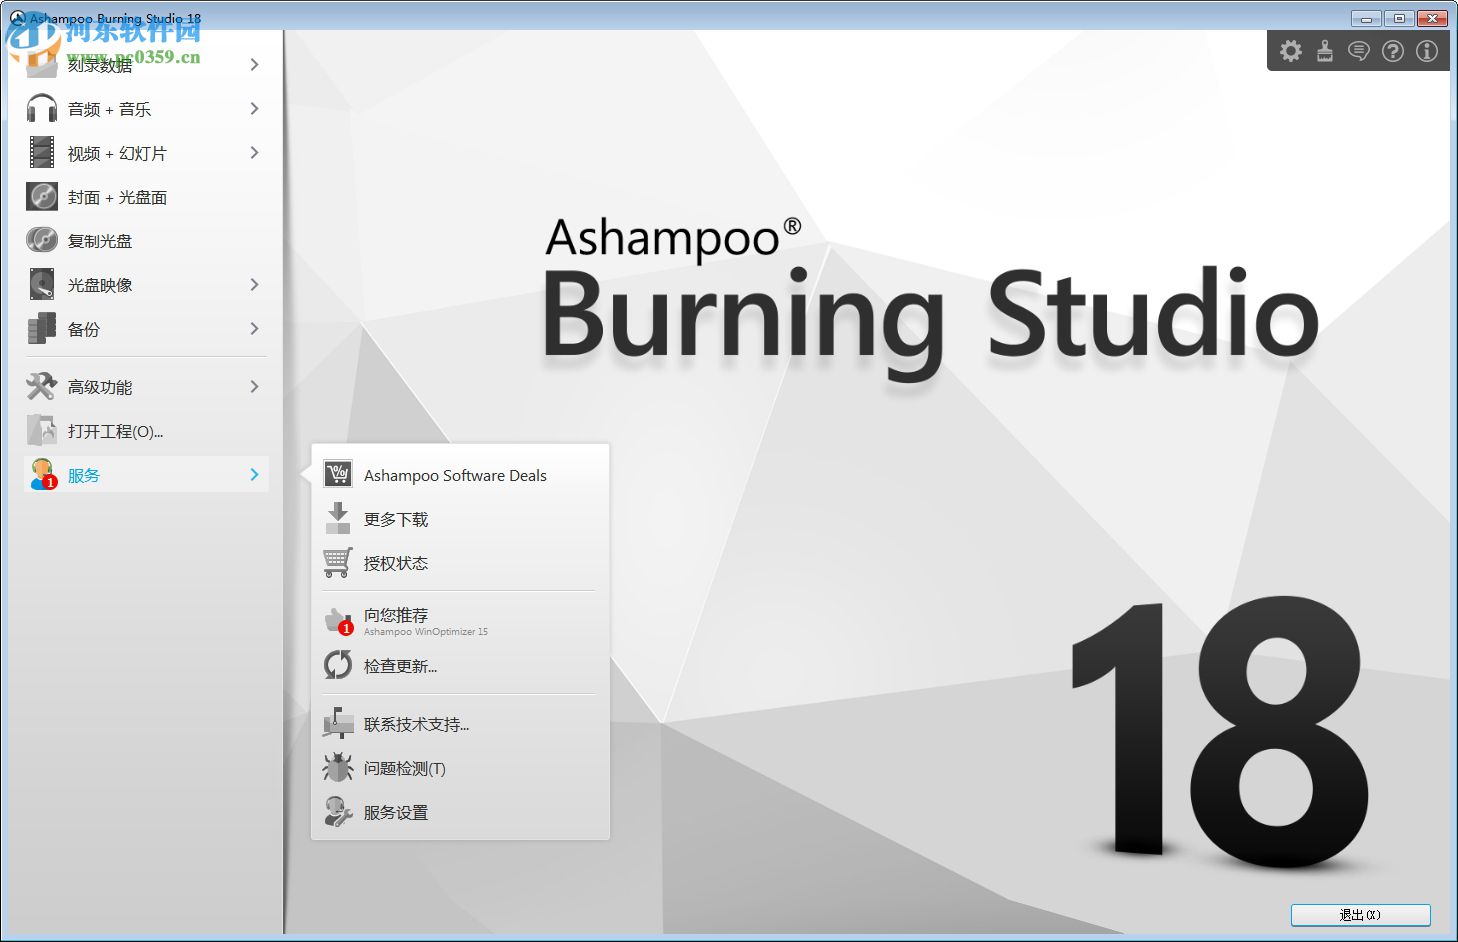
Task: Expand the 音频 + 音乐 chevron
Action: click(x=255, y=108)
